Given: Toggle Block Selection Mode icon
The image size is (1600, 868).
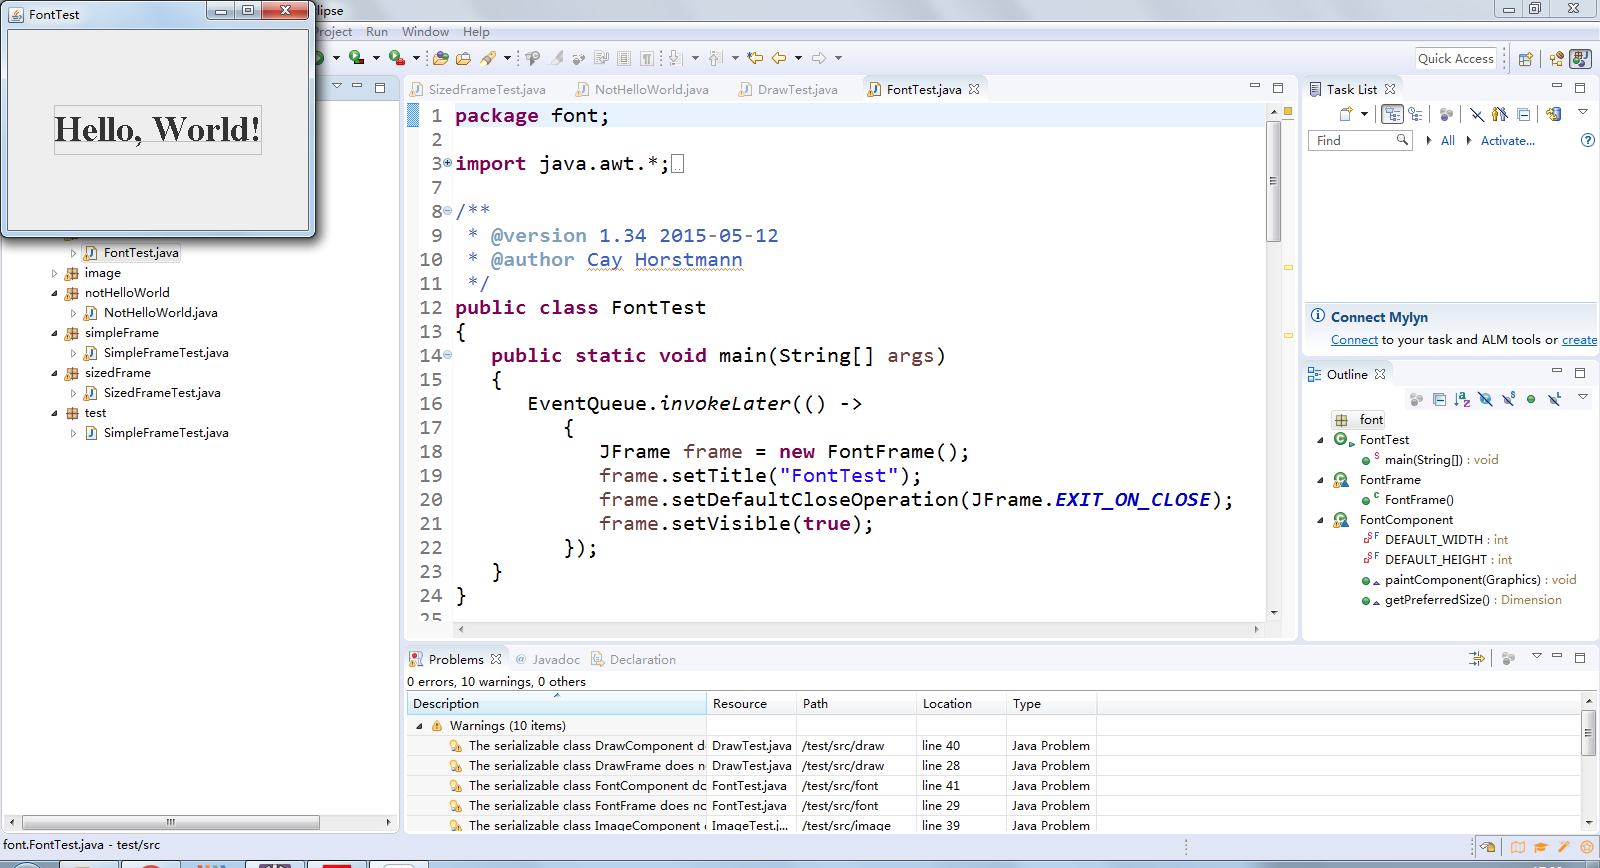Looking at the screenshot, I should click(x=624, y=58).
